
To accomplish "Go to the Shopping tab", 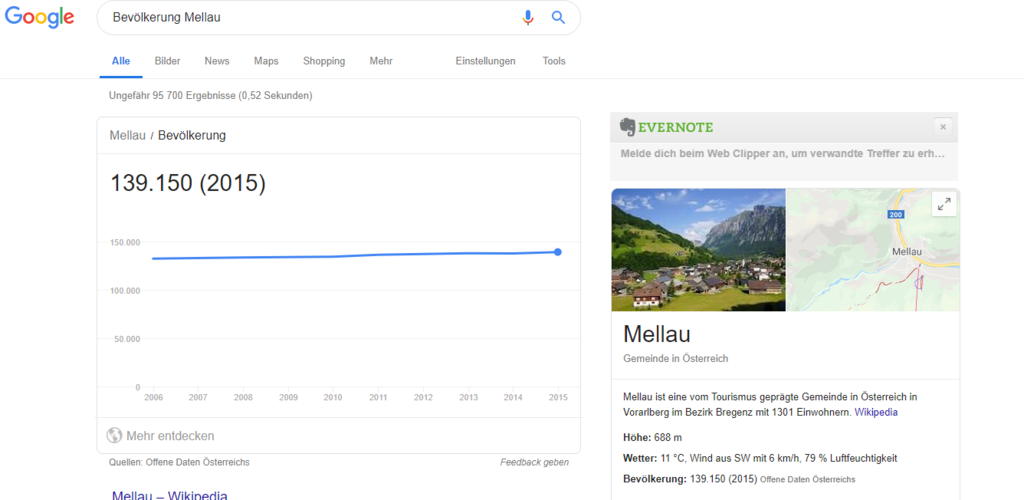I will 324,61.
